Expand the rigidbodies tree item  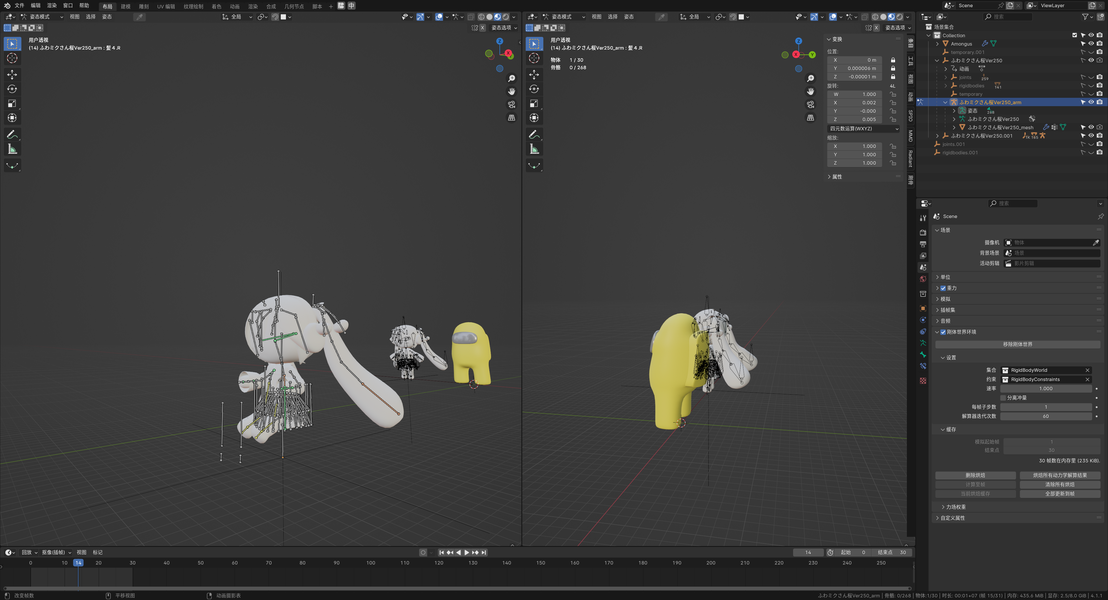pyautogui.click(x=946, y=86)
